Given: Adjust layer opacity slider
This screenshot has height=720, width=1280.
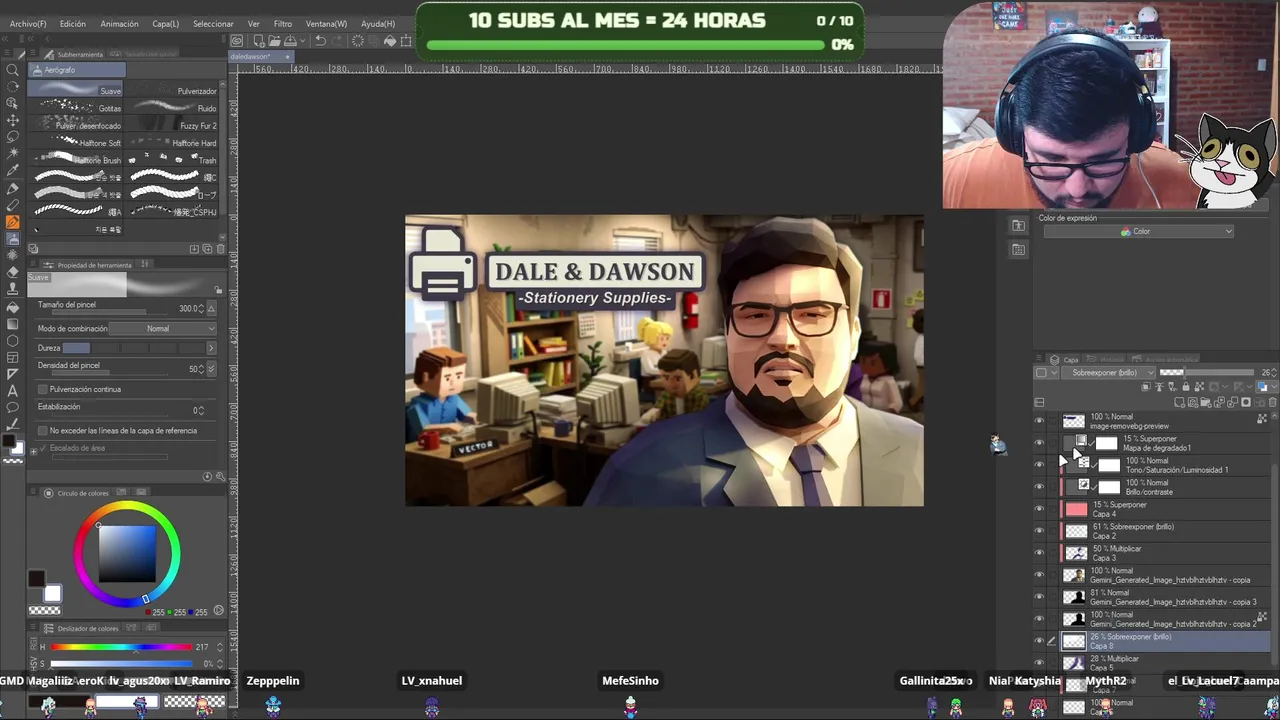Looking at the screenshot, I should click(x=1206, y=373).
